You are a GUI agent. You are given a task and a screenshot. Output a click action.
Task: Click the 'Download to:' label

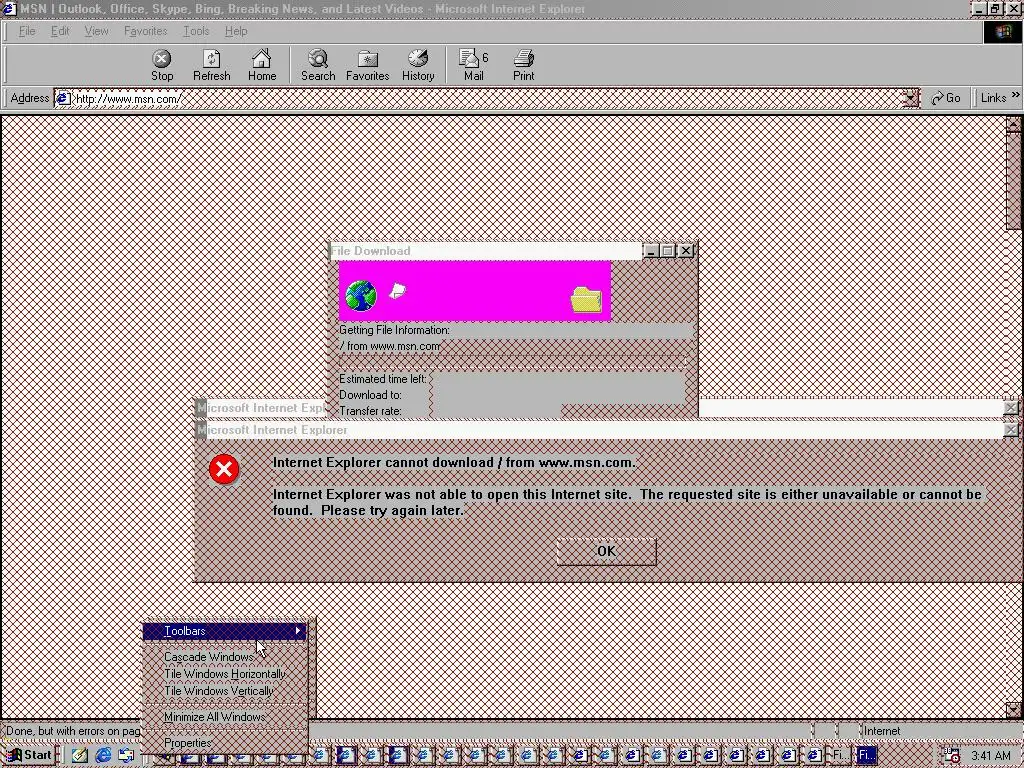click(370, 394)
